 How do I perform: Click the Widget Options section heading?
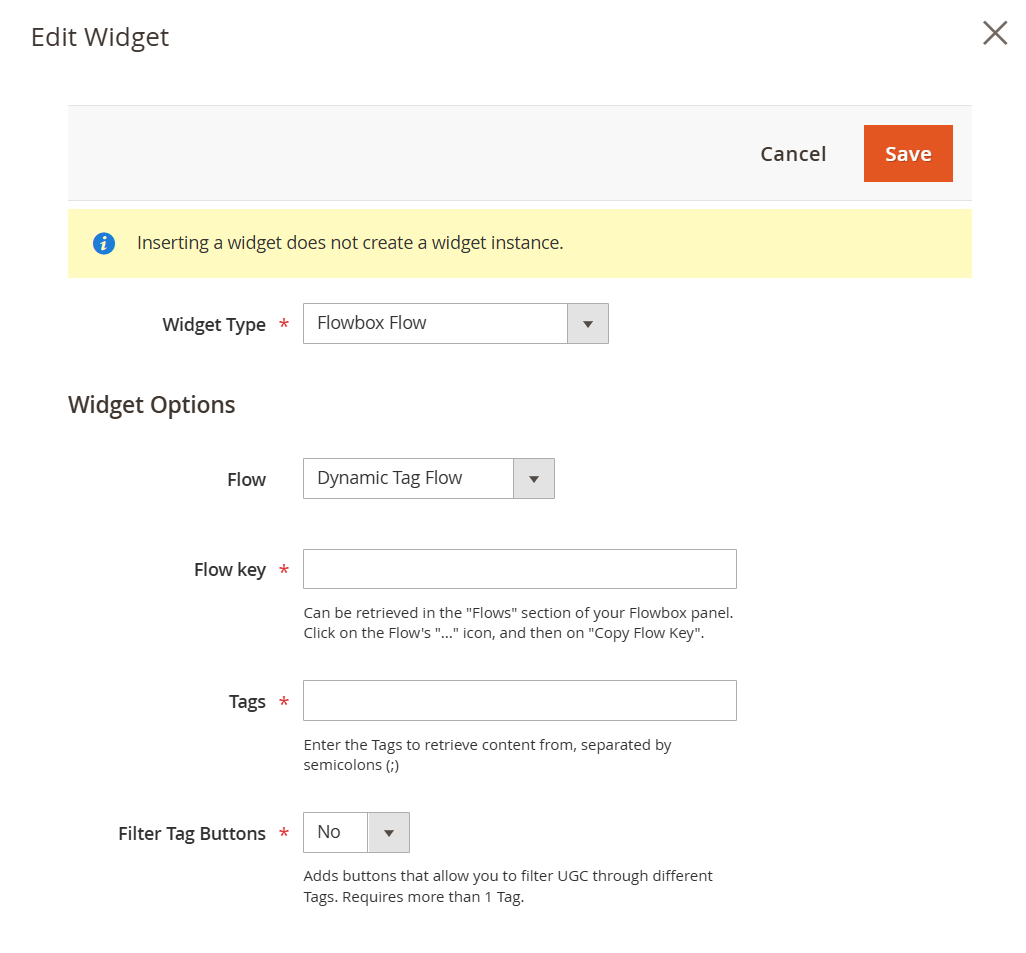point(152,405)
